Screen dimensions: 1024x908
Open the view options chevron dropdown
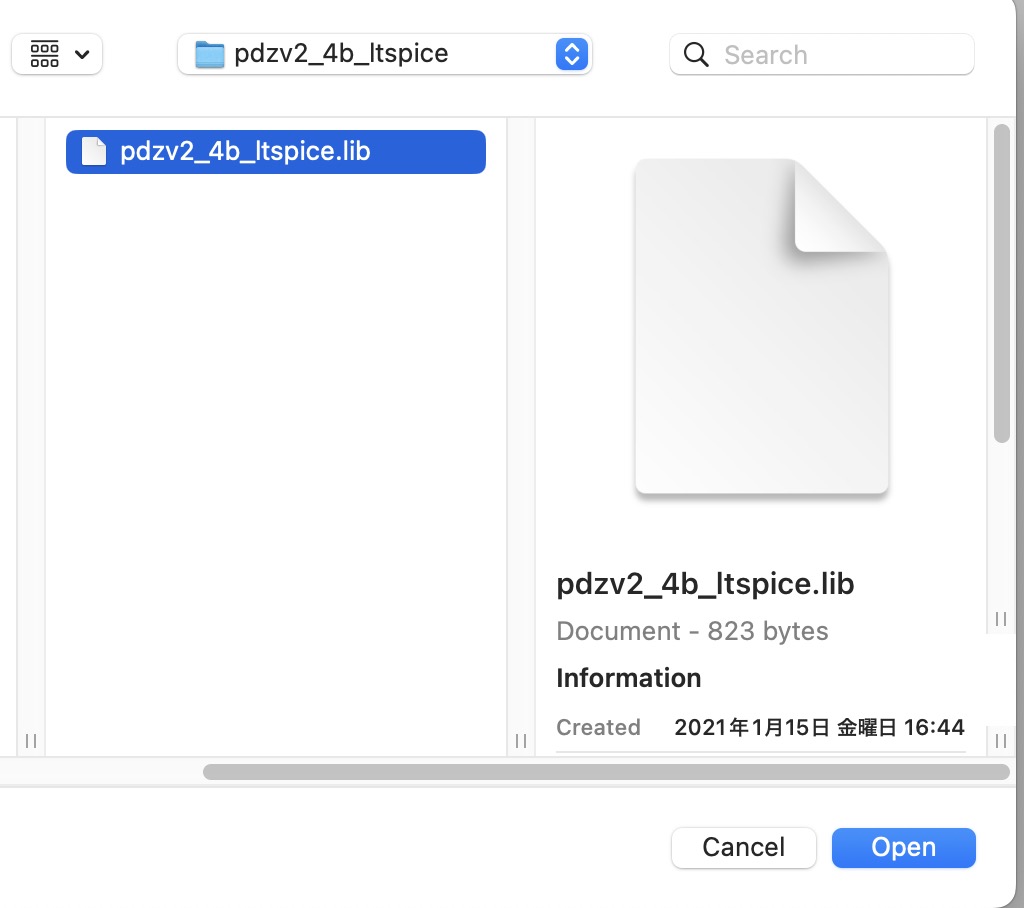point(82,54)
